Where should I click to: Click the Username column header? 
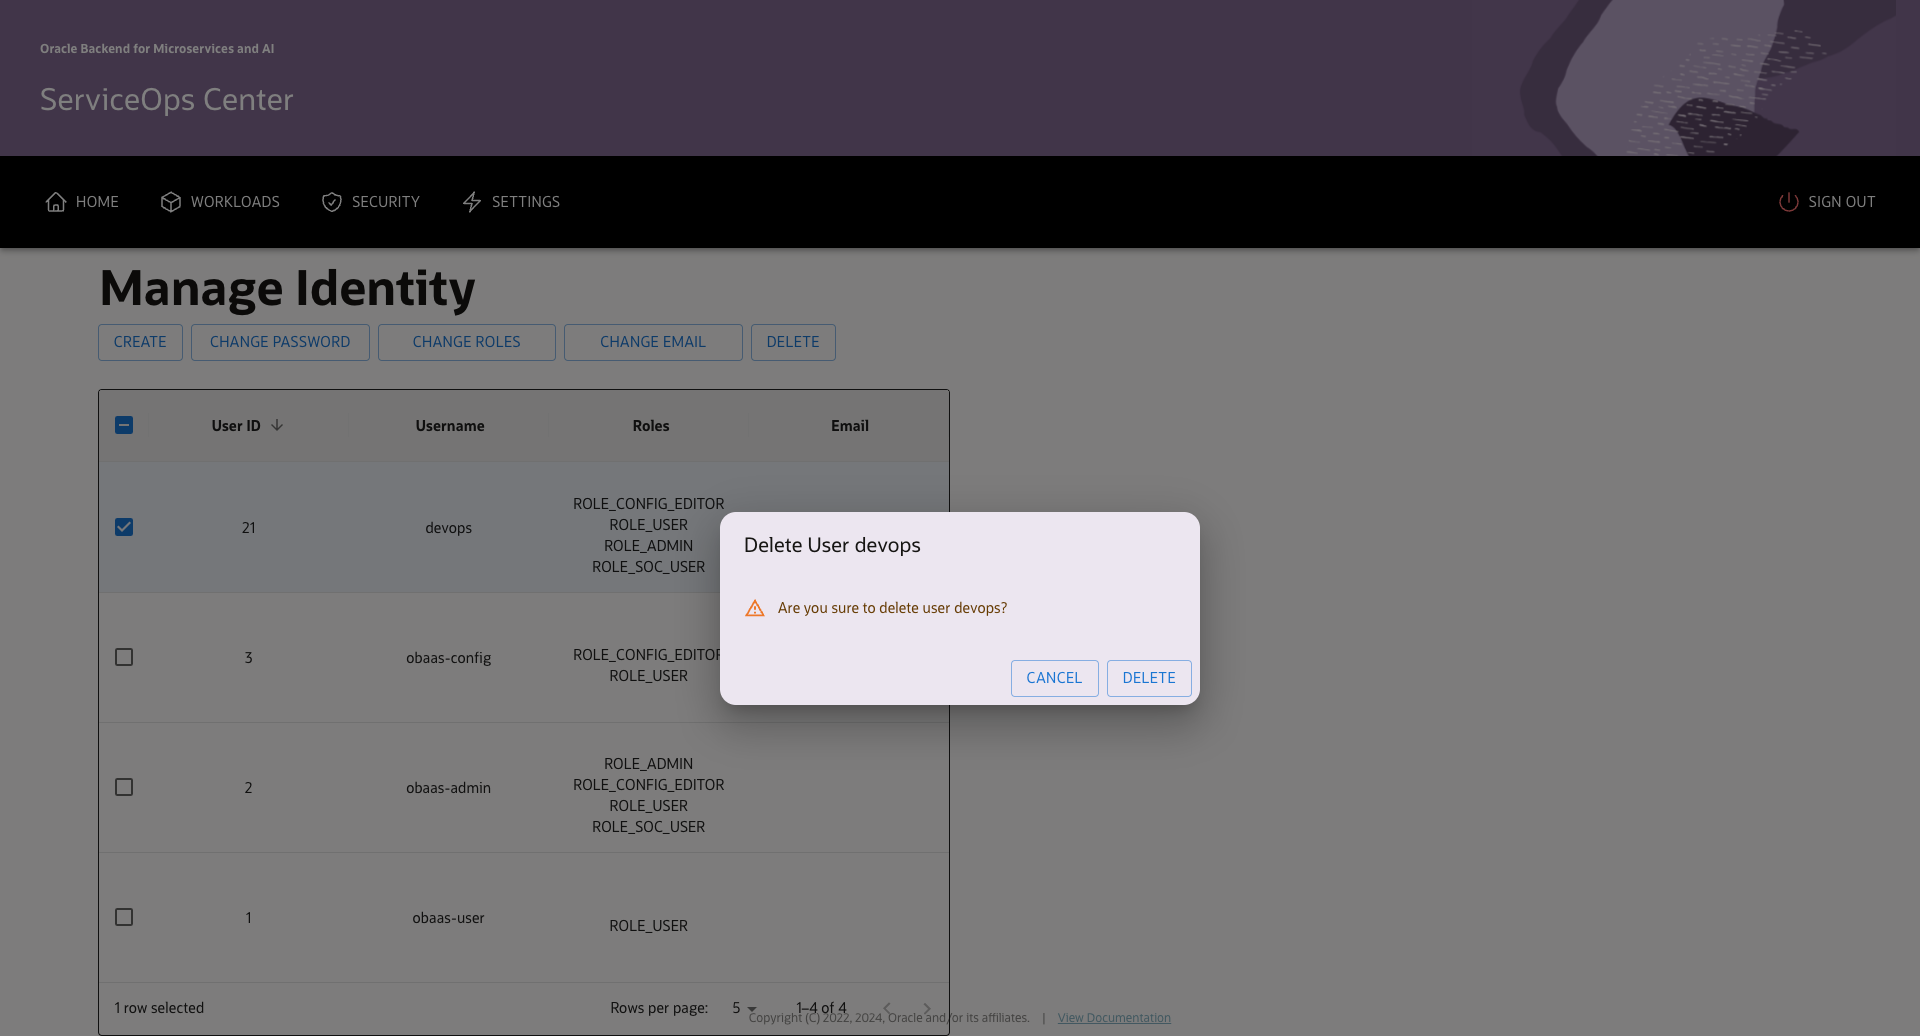coord(450,426)
